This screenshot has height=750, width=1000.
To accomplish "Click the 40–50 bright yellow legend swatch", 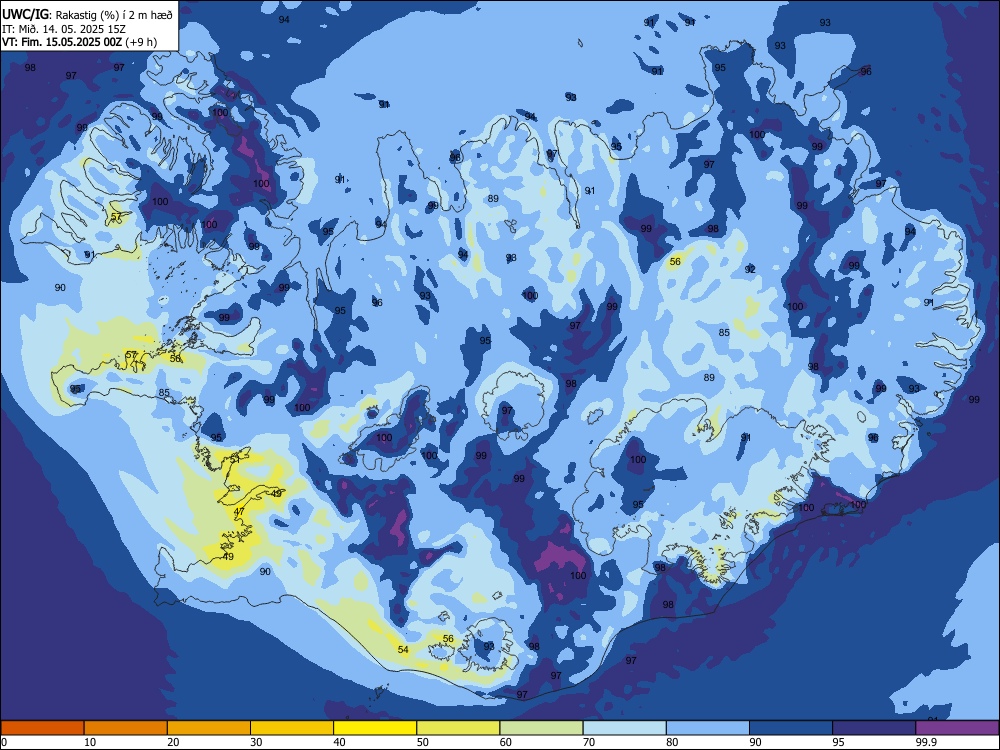I will tap(375, 728).
